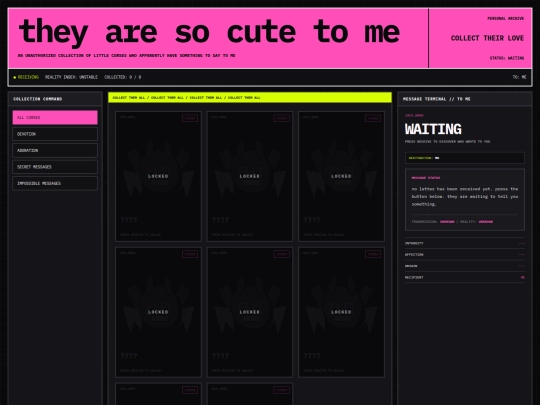Click the Locked badge on the third-row second card

(x=281, y=390)
